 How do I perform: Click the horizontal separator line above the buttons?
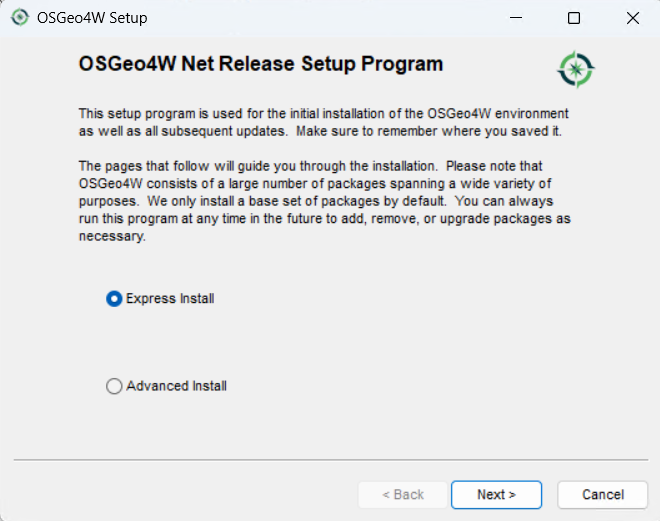[x=328, y=461]
